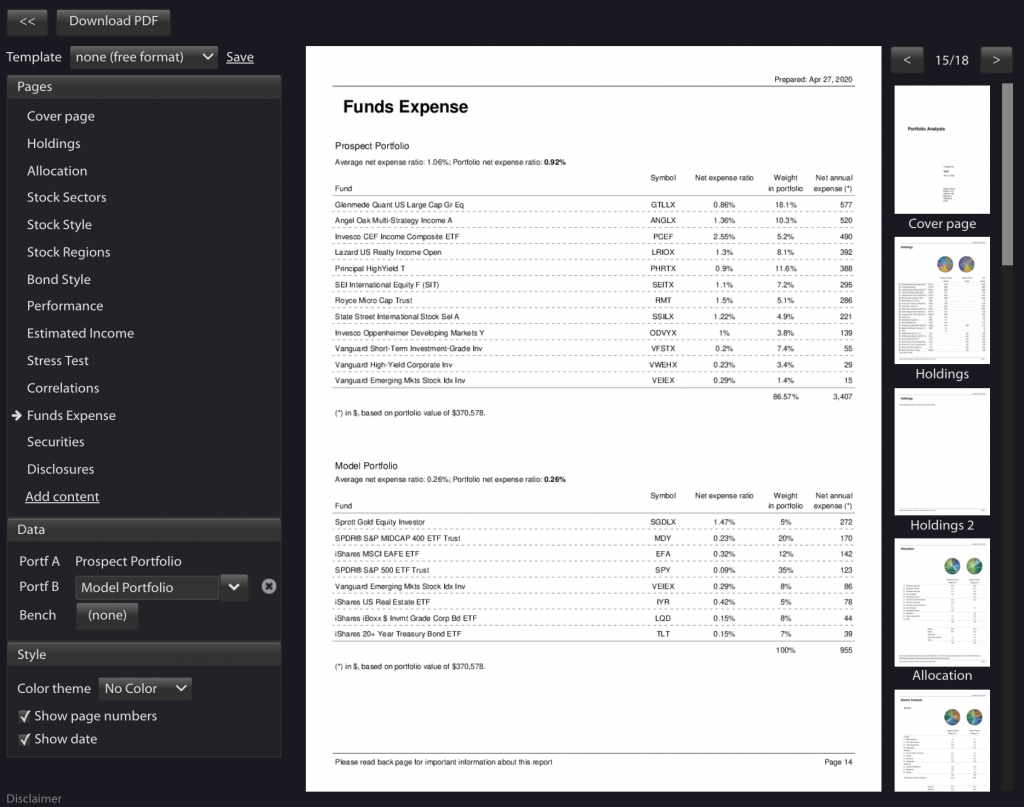Click the Page 14 footer label
1024x807 pixels.
coord(838,762)
